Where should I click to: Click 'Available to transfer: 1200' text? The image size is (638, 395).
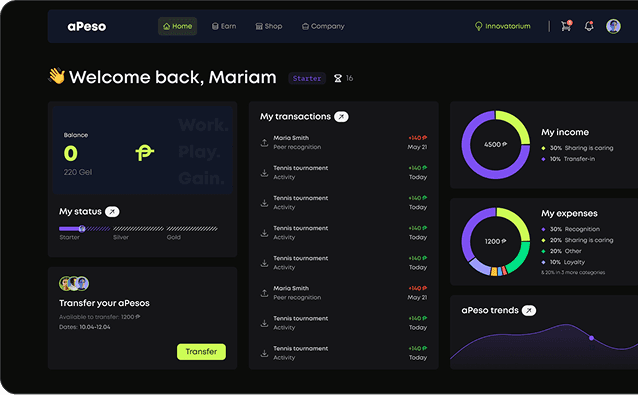[x=100, y=317]
